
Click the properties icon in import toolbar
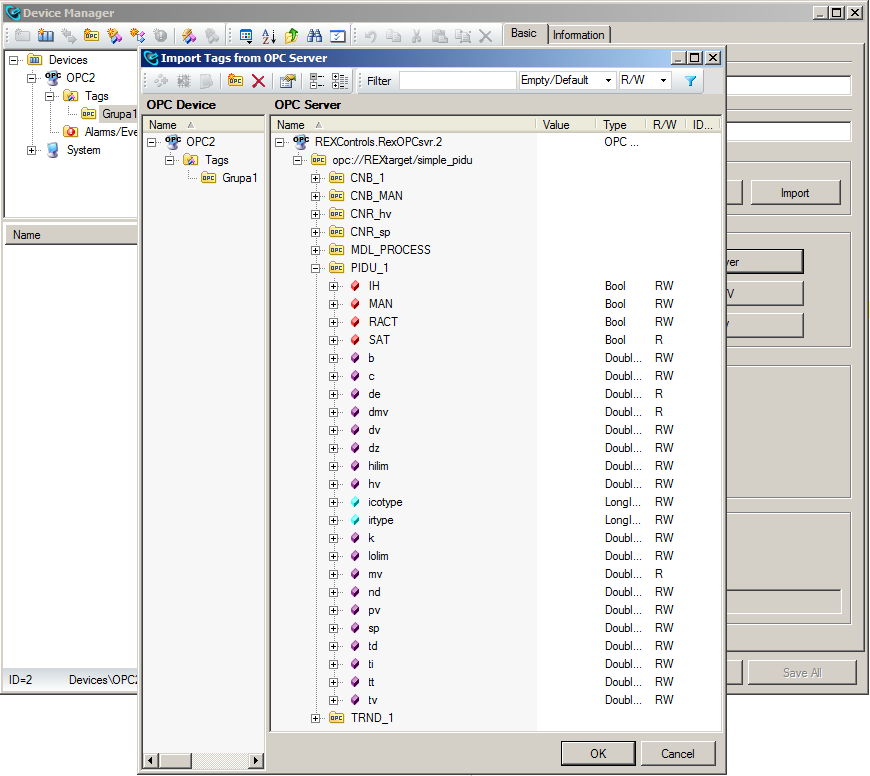point(288,81)
